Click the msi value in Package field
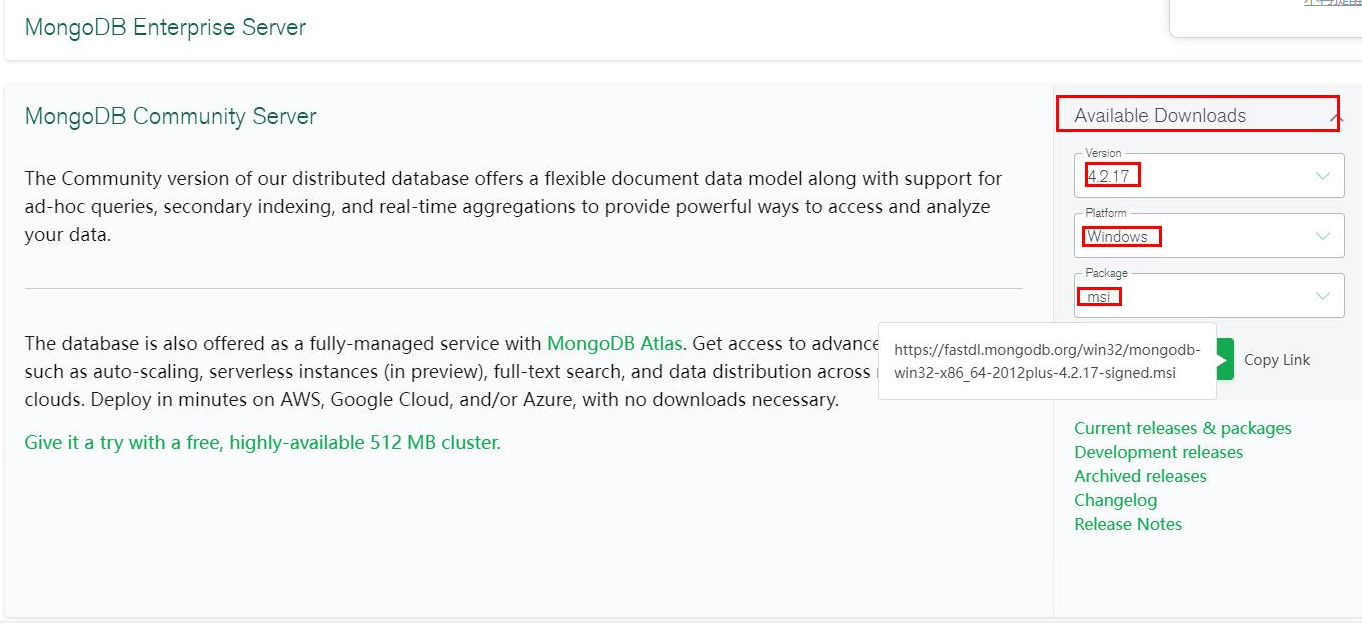1362x623 pixels. click(x=1098, y=296)
